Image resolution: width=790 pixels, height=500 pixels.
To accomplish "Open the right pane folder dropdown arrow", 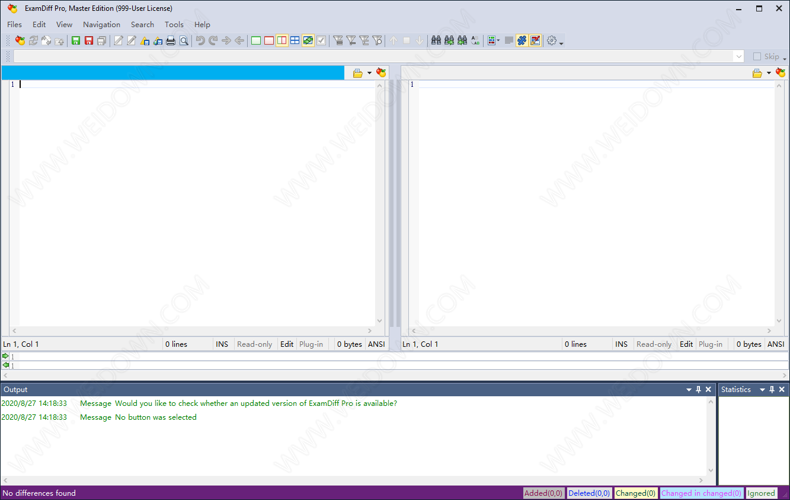I will coord(769,73).
